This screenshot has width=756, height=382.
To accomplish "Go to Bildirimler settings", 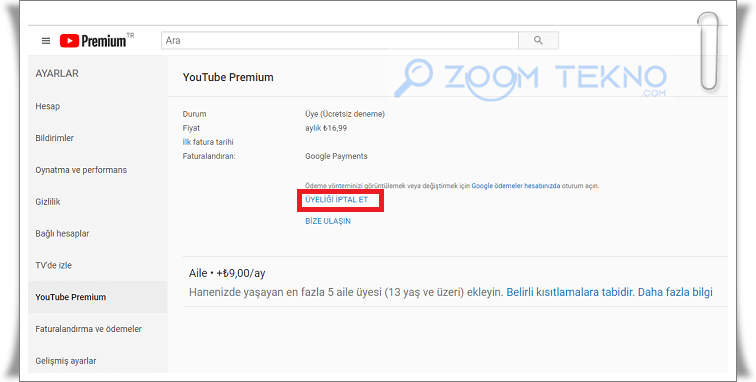I will click(54, 138).
